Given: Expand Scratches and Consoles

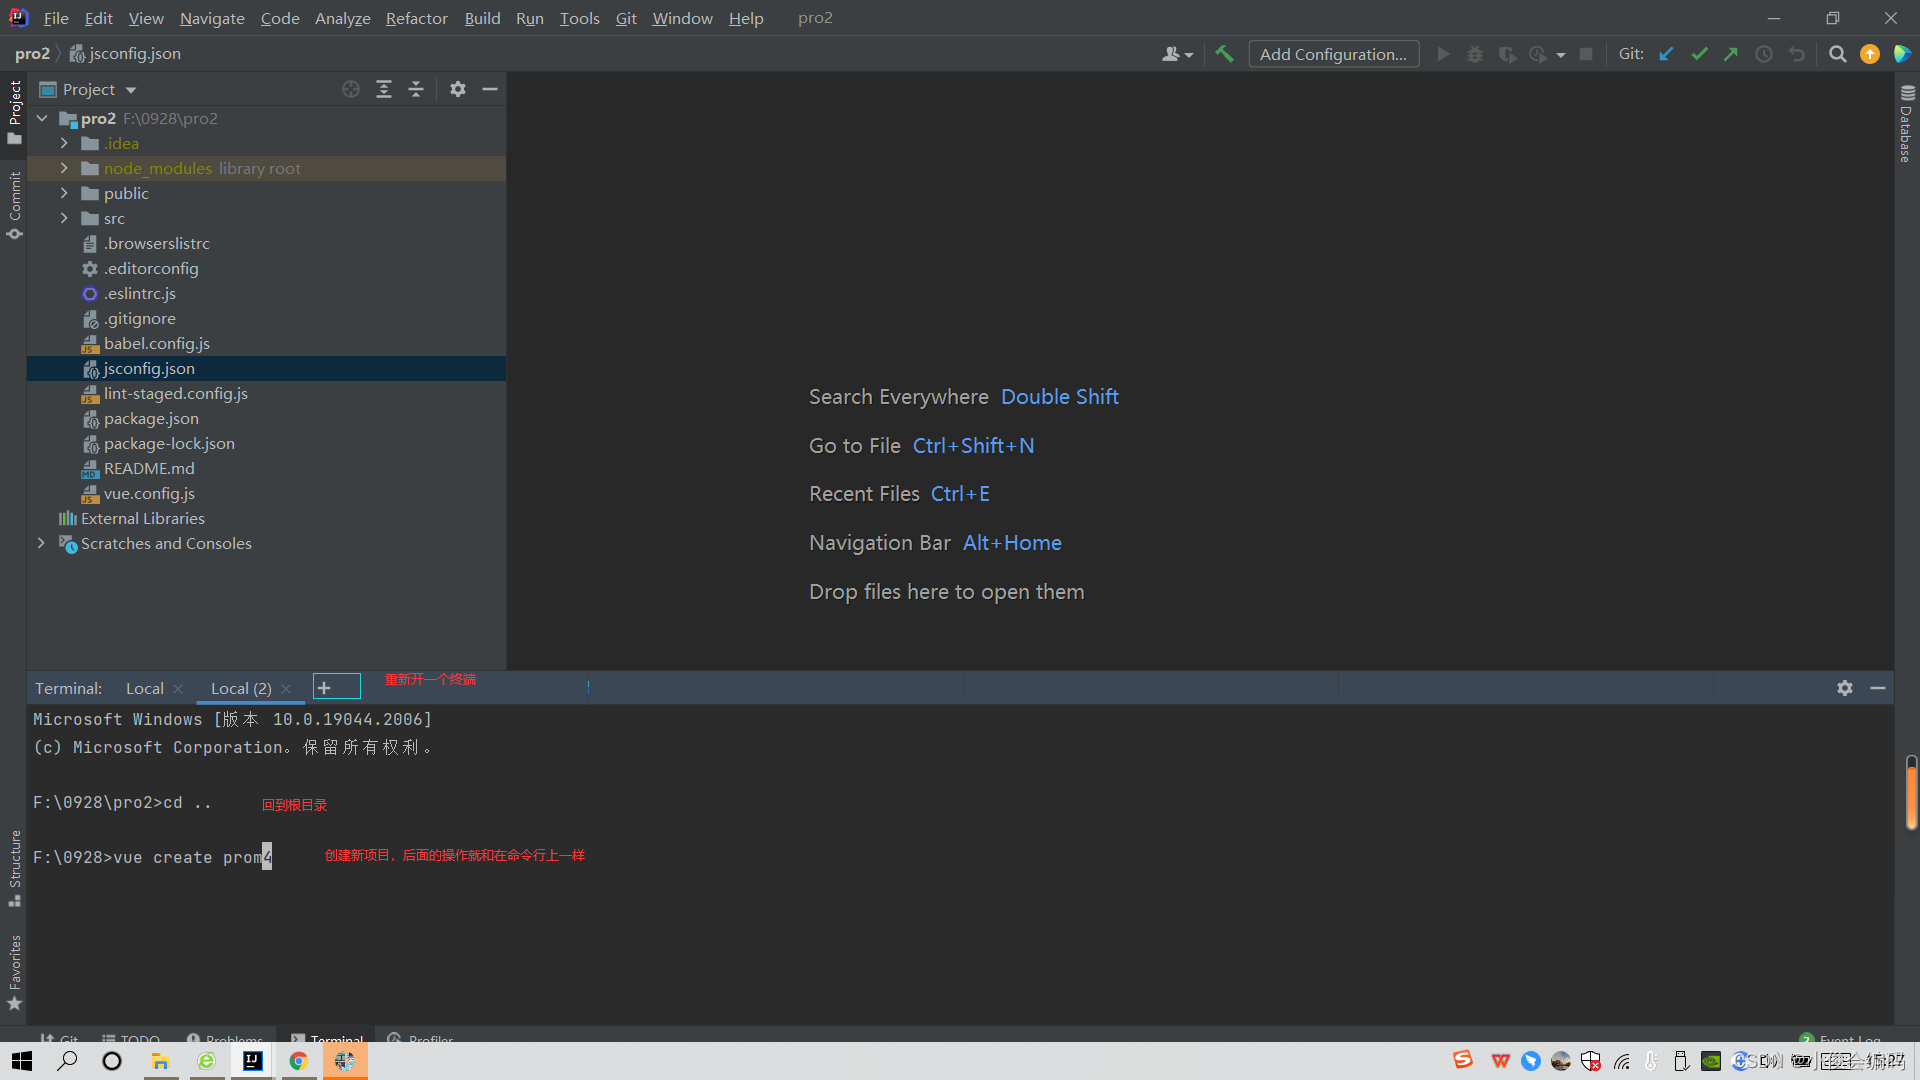Looking at the screenshot, I should coord(41,543).
